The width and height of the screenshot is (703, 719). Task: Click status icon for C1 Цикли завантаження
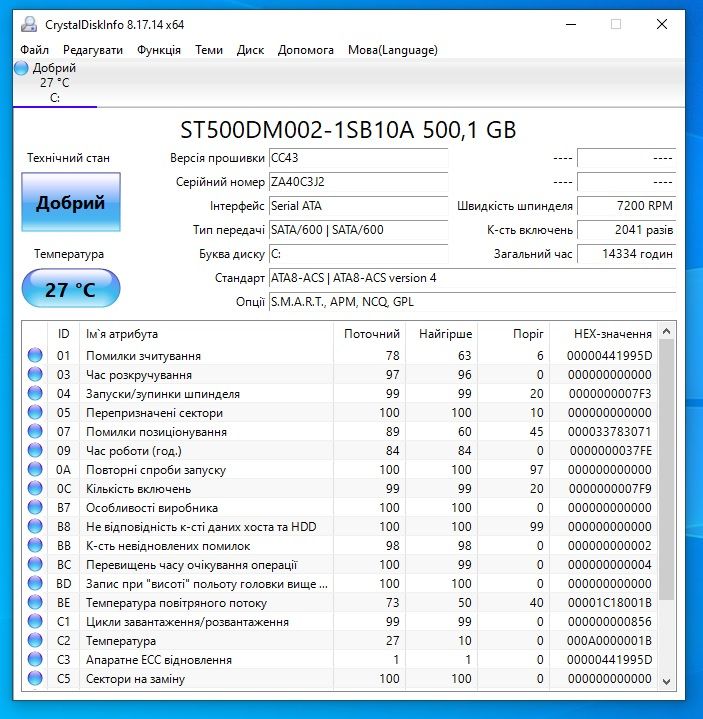pyautogui.click(x=35, y=621)
